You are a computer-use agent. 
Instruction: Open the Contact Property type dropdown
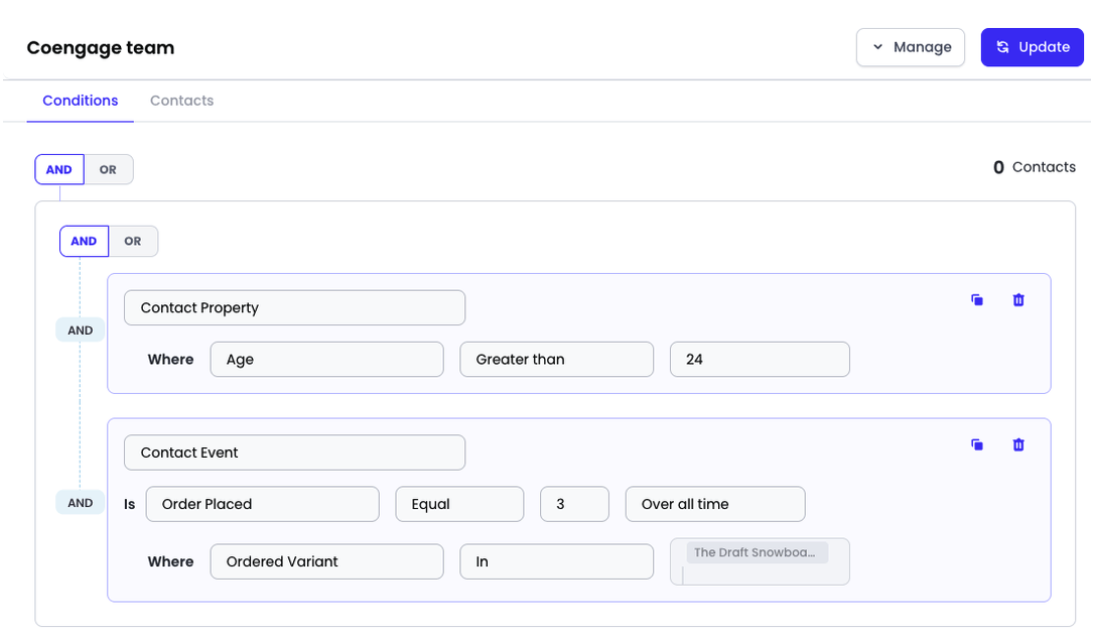294,308
